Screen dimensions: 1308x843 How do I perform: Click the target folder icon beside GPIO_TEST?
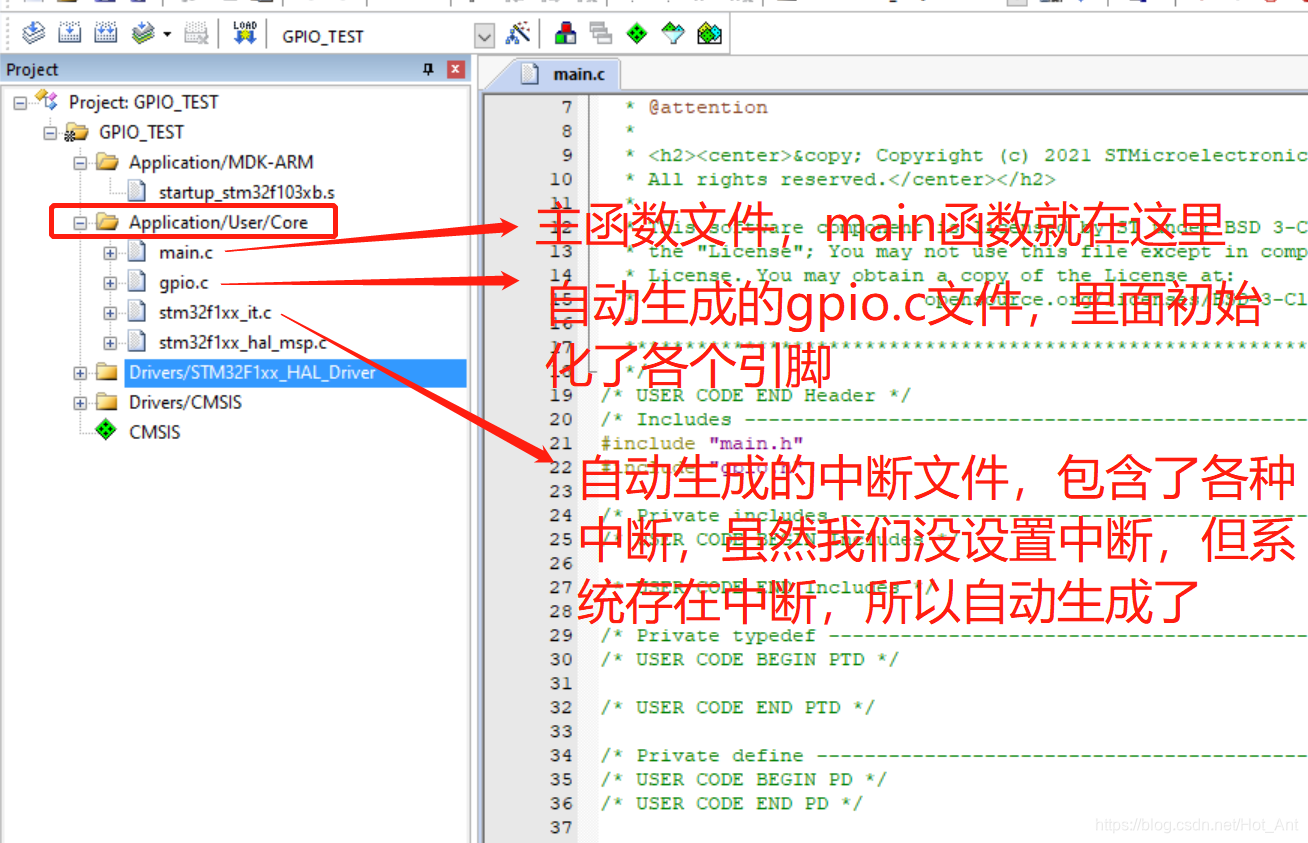(76, 132)
